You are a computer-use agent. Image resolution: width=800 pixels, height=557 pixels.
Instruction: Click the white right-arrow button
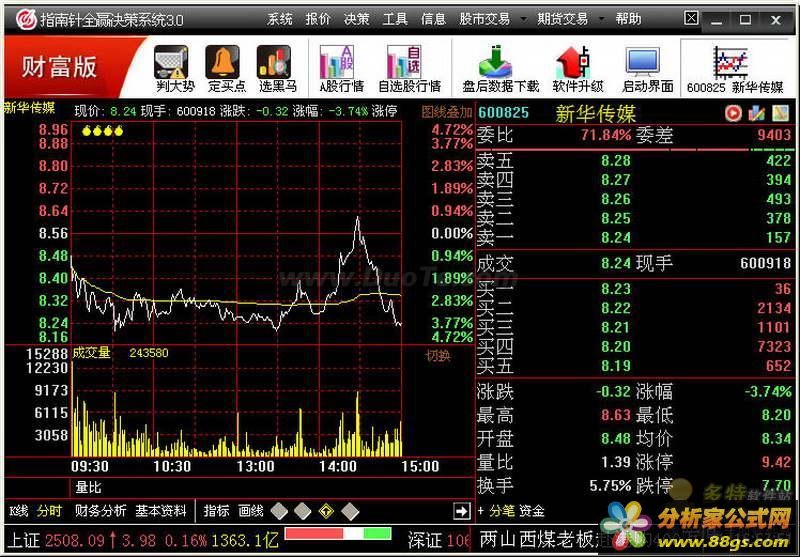pyautogui.click(x=461, y=511)
